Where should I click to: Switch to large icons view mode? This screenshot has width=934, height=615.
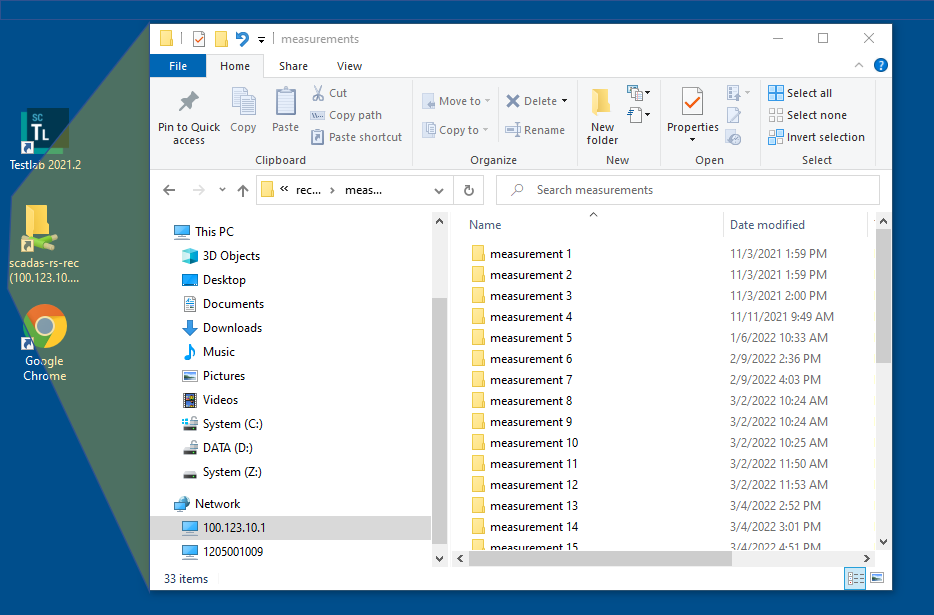[x=877, y=578]
